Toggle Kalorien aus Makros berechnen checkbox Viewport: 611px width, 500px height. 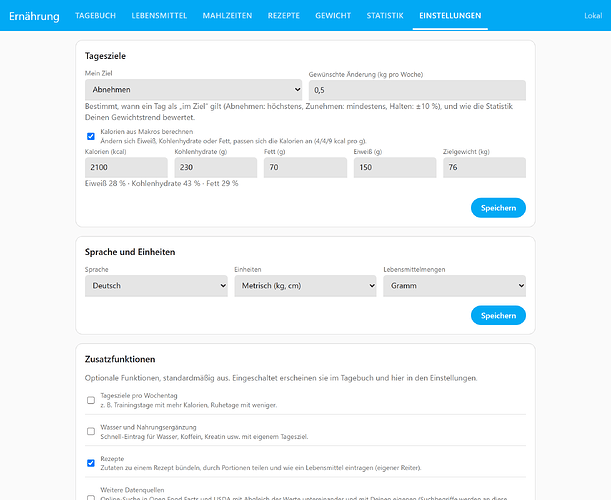pyautogui.click(x=91, y=136)
